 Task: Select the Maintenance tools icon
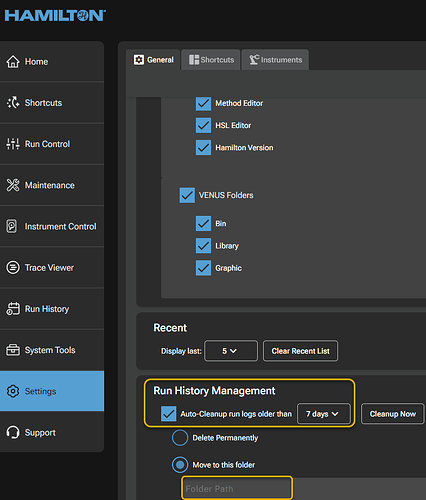pyautogui.click(x=13, y=185)
